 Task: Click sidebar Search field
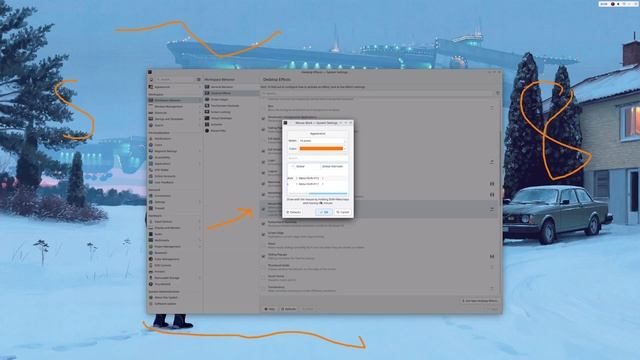pyautogui.click(x=175, y=79)
